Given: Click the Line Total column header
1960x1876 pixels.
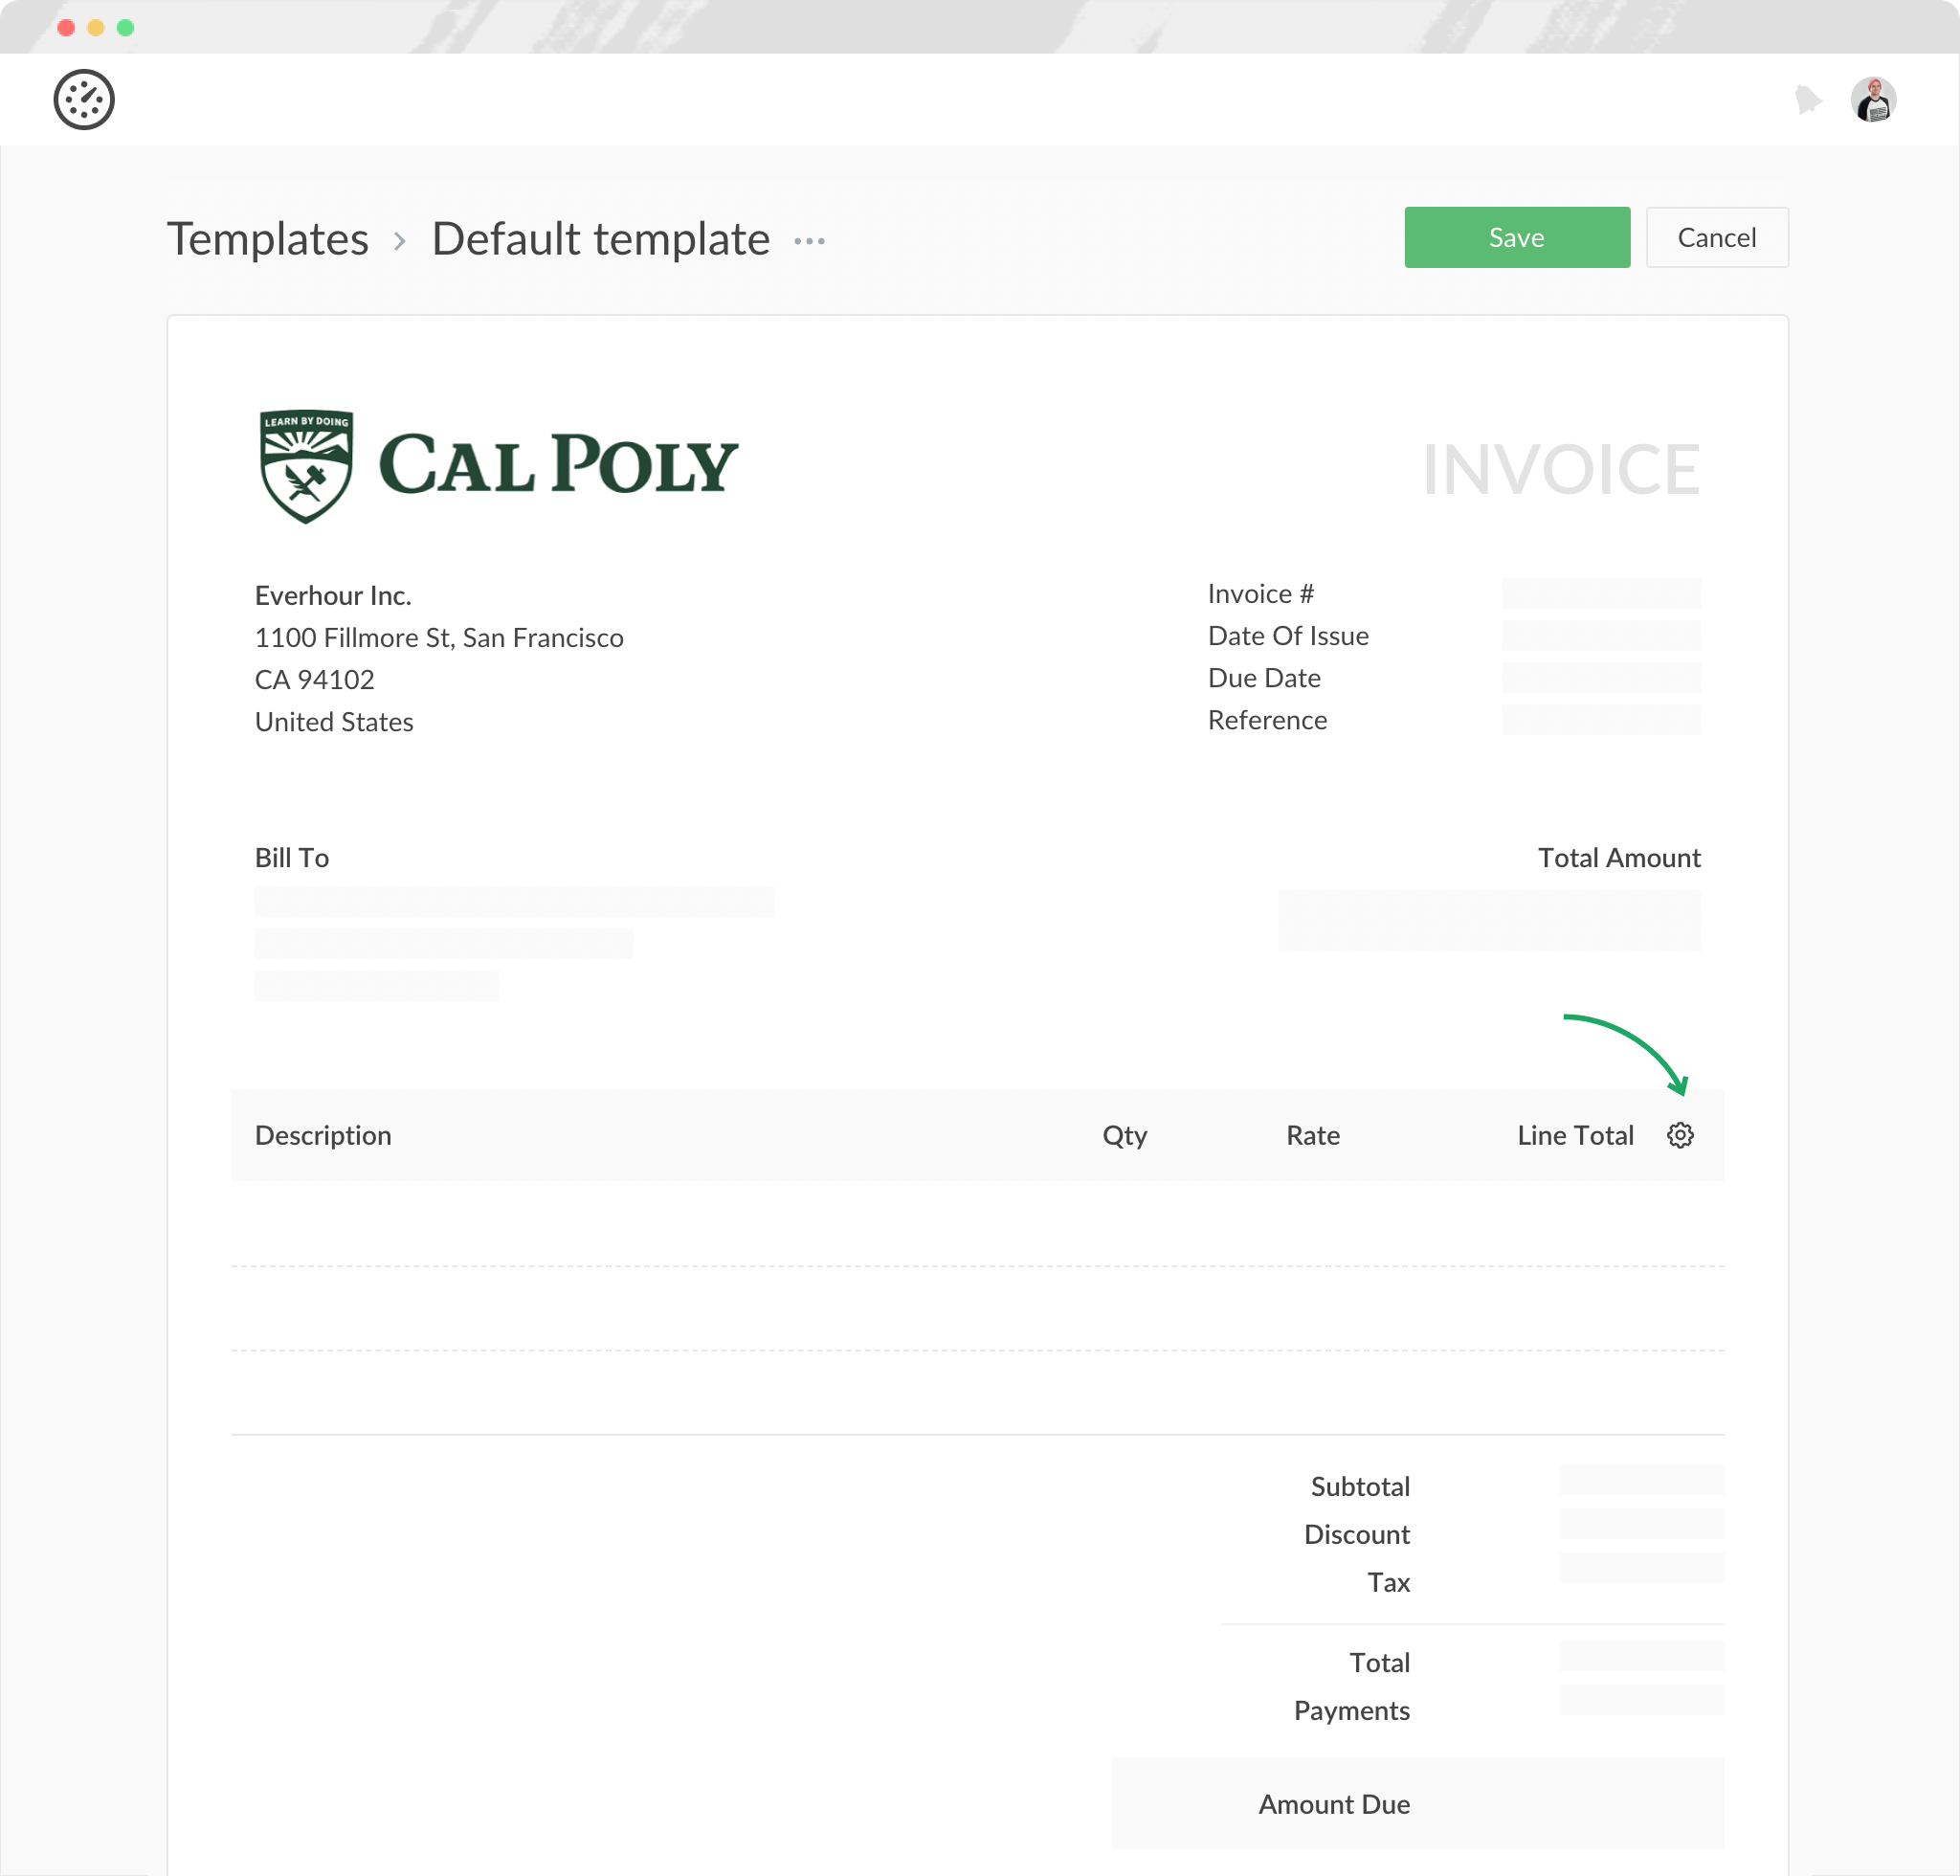Looking at the screenshot, I should point(1575,1135).
